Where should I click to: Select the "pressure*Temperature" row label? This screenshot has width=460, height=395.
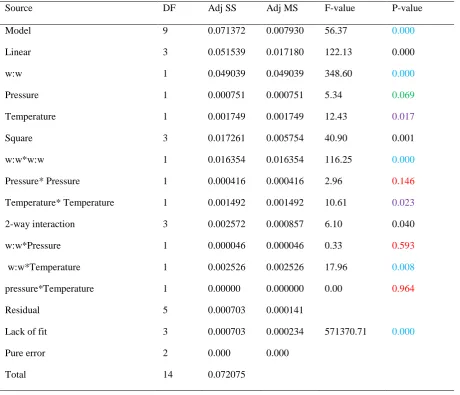pos(49,289)
